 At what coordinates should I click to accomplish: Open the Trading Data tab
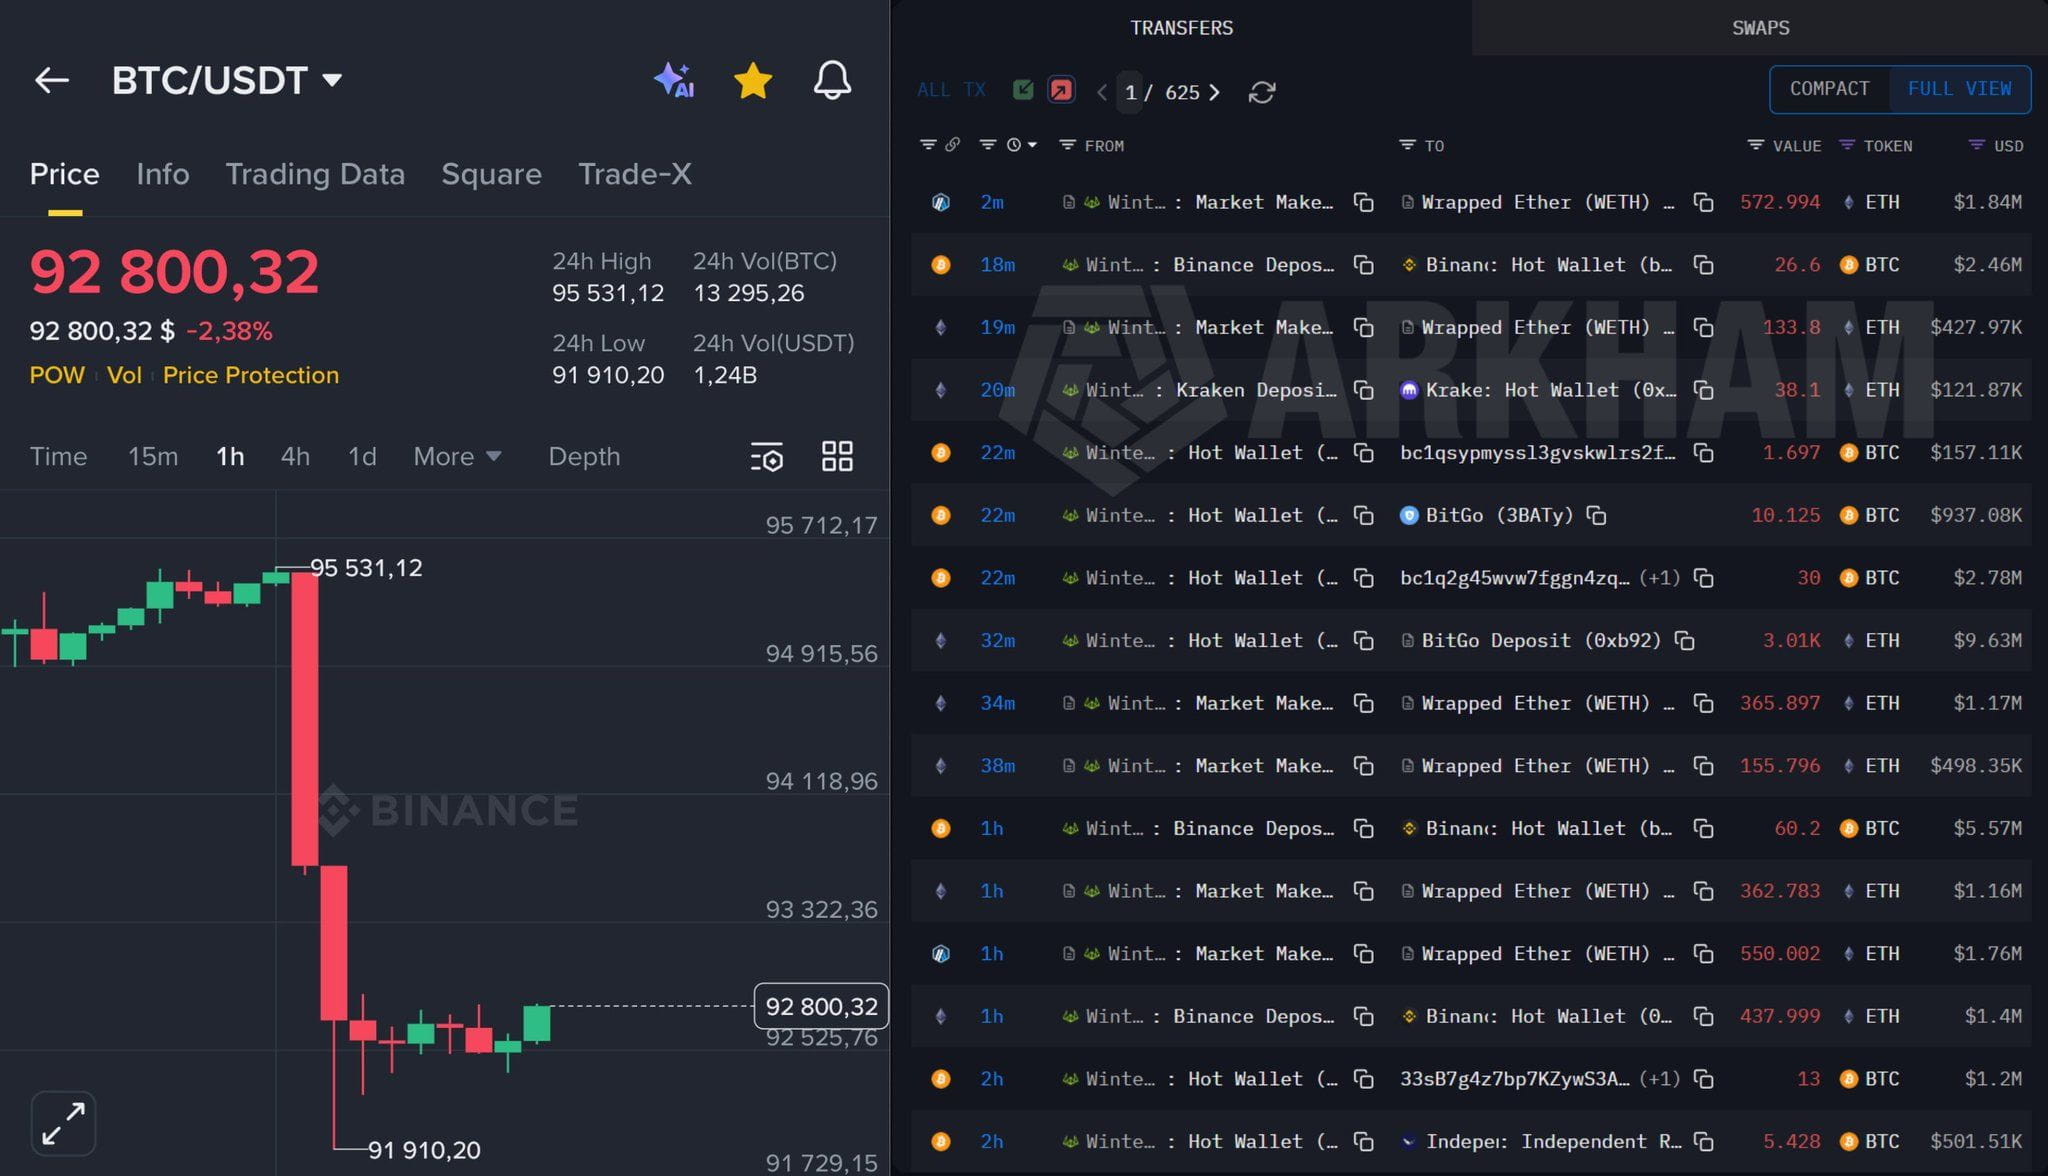click(x=315, y=174)
